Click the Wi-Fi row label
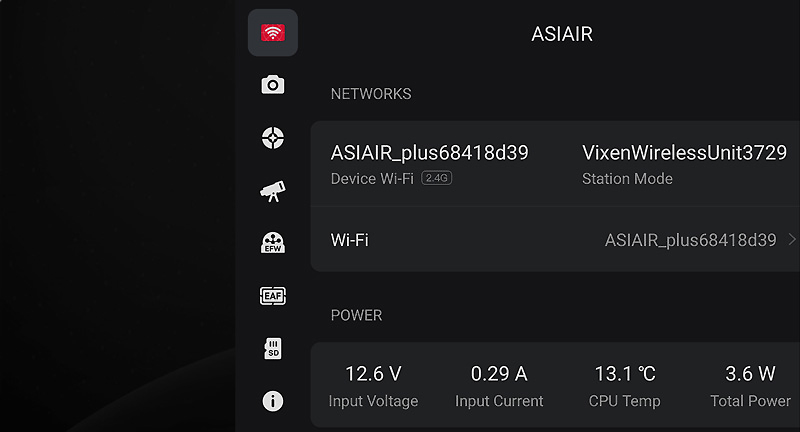The image size is (800, 432). (x=349, y=240)
